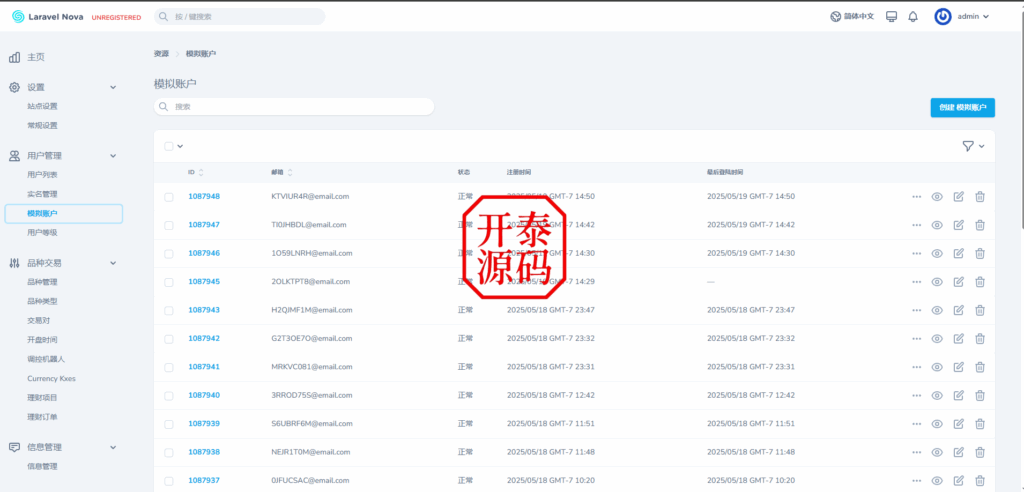The width and height of the screenshot is (1024, 492).
Task: Open ID link 1087943
Action: (204, 310)
